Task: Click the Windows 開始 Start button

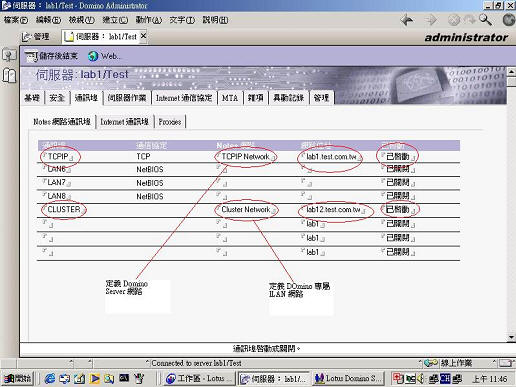Action: click(18, 378)
